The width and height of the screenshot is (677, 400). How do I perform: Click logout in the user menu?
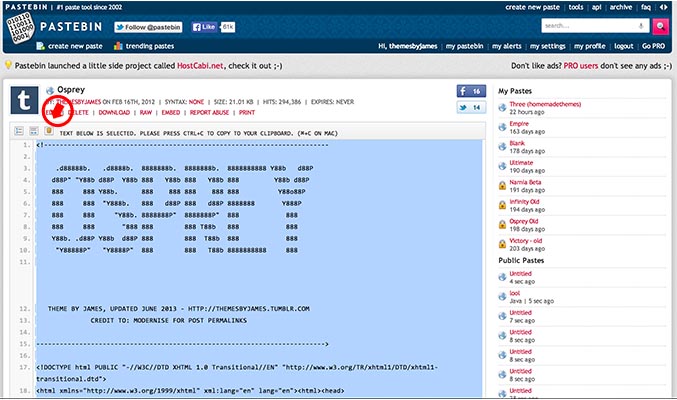623,46
